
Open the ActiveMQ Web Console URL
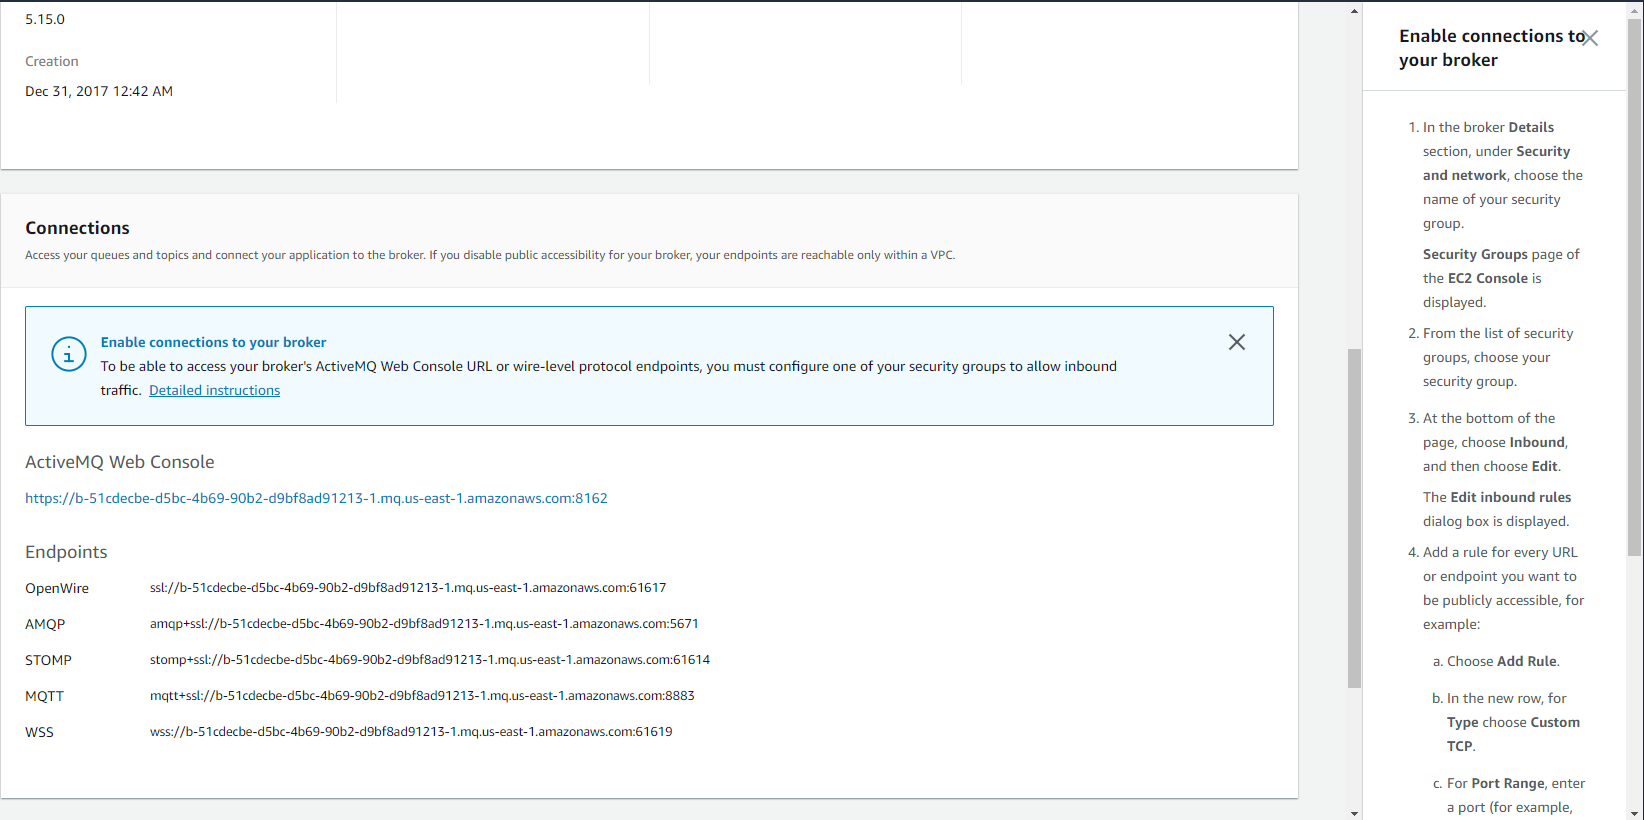click(x=316, y=498)
